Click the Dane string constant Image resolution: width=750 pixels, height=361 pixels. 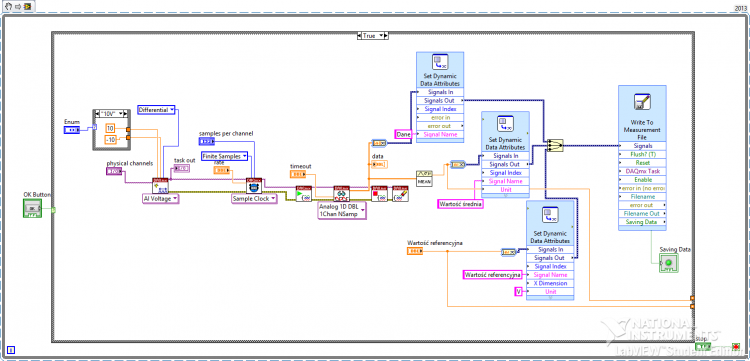click(x=403, y=135)
